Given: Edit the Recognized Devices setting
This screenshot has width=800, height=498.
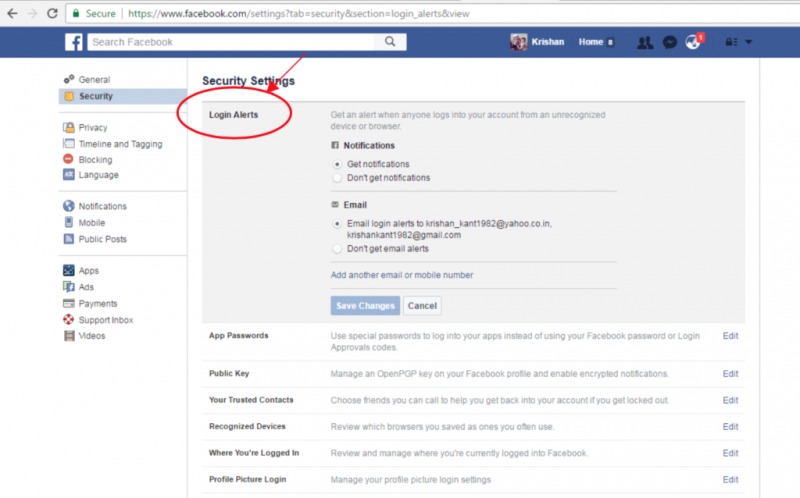Looking at the screenshot, I should (x=731, y=427).
